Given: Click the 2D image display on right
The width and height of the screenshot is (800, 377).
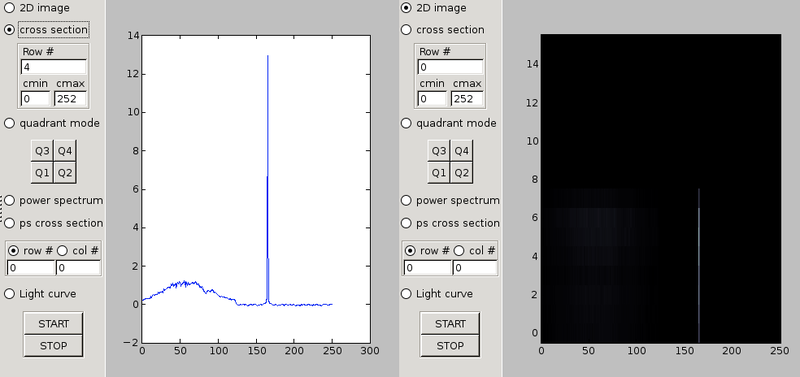Looking at the screenshot, I should (661, 188).
